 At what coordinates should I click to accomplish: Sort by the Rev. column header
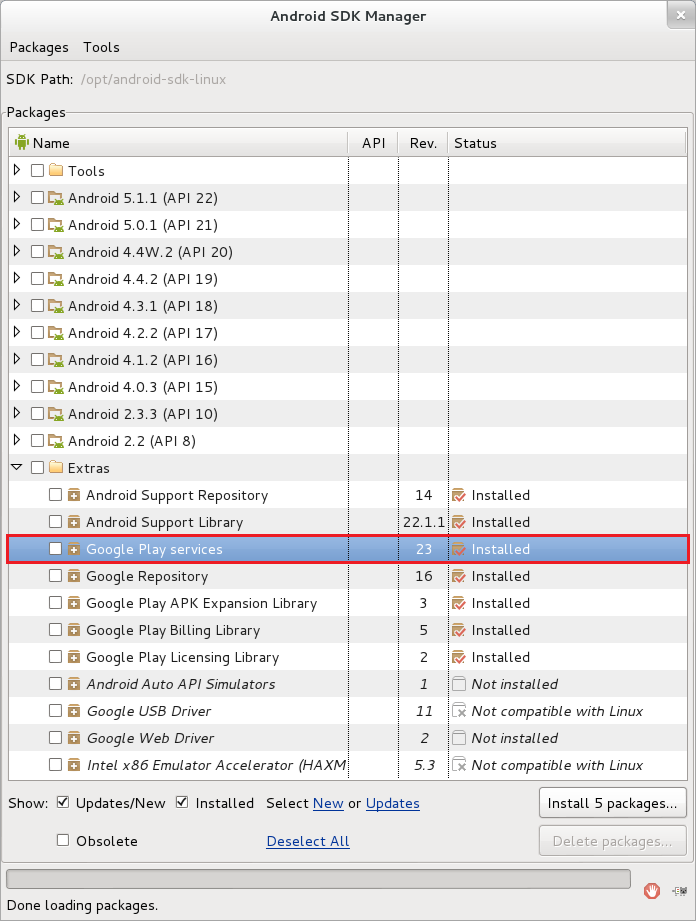(423, 143)
